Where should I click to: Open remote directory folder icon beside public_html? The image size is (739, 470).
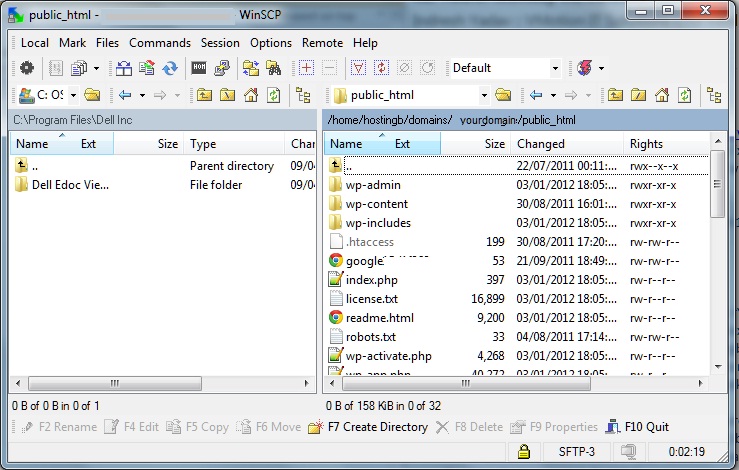tap(503, 95)
